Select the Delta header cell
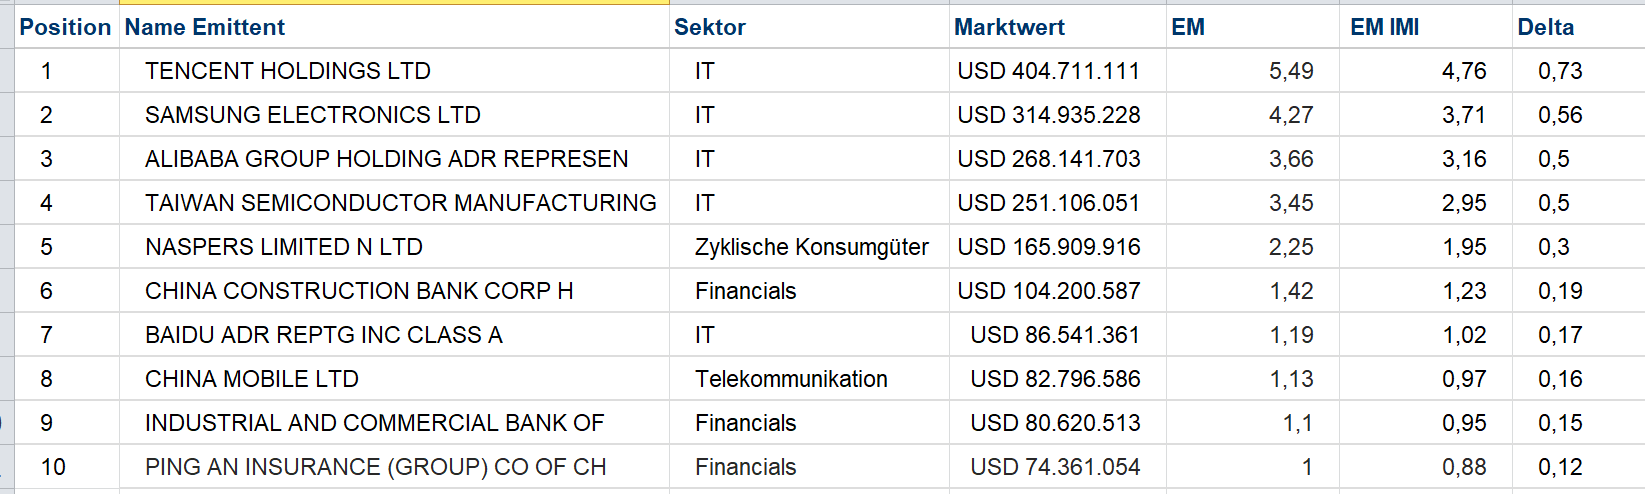1645x494 pixels. [1545, 27]
